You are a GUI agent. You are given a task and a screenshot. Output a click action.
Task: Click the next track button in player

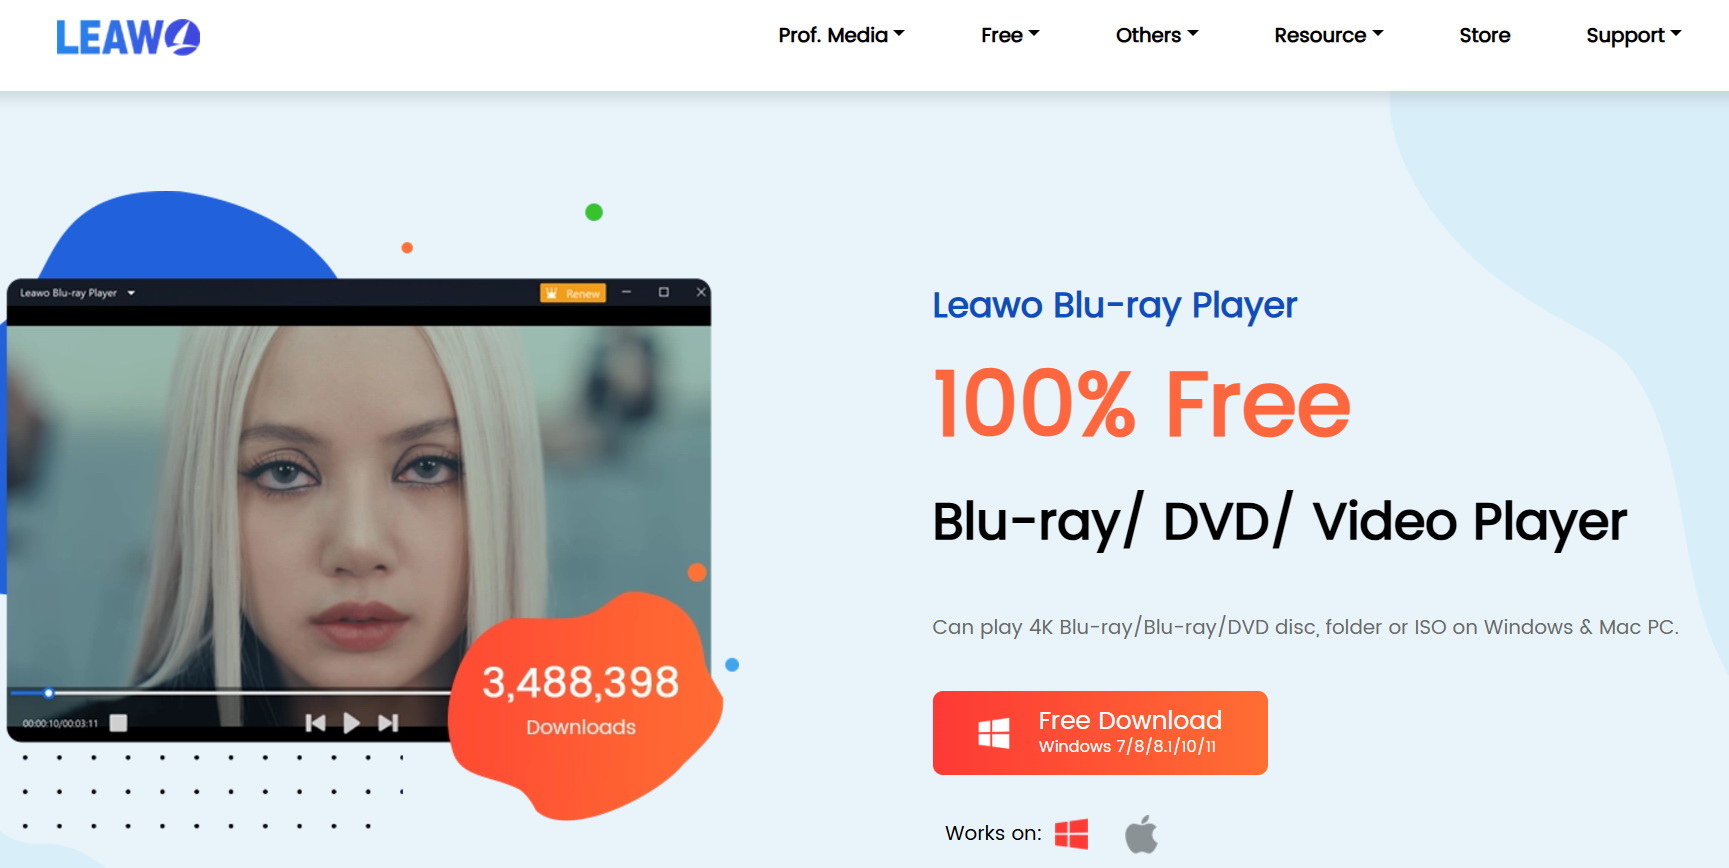(388, 722)
